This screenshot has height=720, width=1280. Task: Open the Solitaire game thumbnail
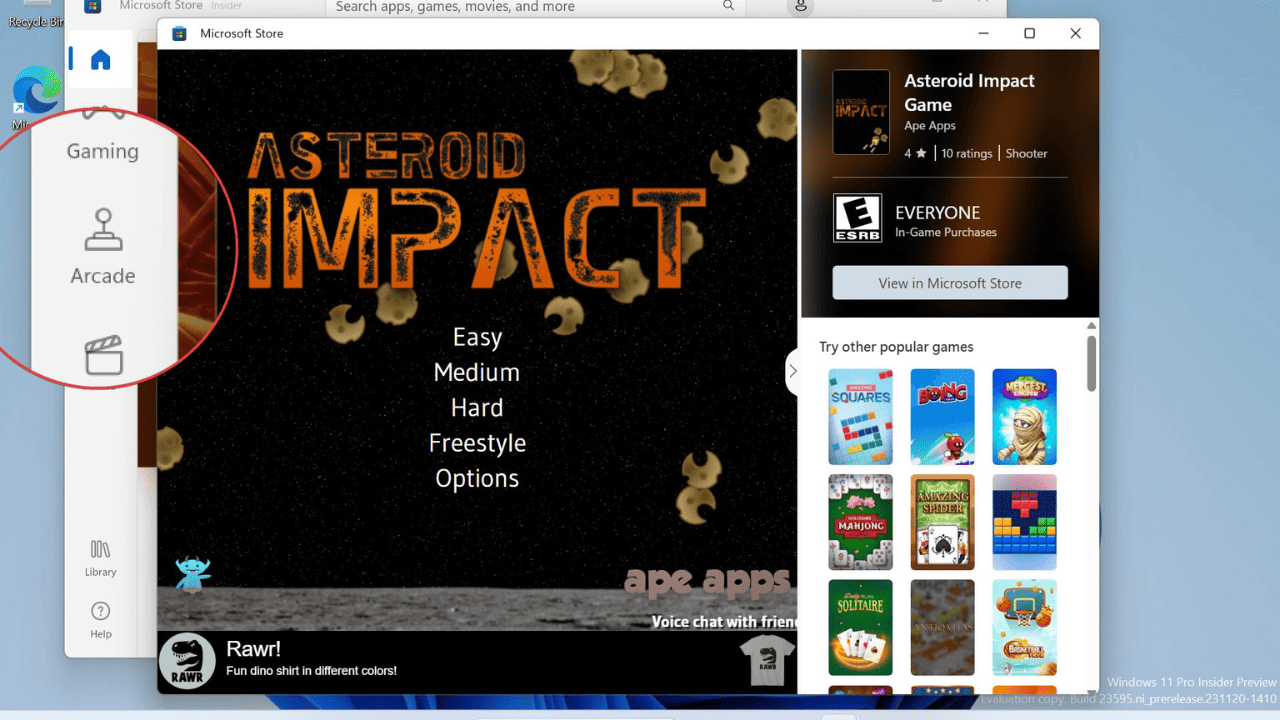pyautogui.click(x=861, y=628)
